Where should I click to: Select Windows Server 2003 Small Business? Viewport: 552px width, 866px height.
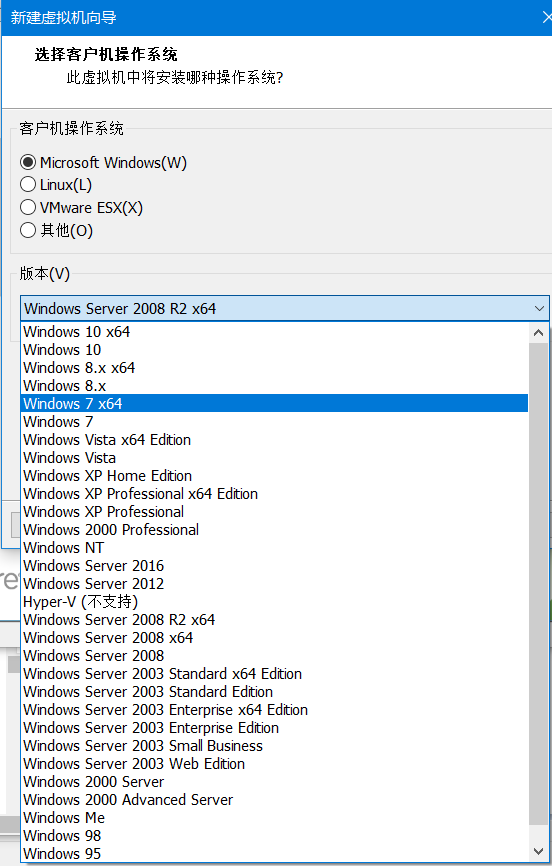(275, 746)
